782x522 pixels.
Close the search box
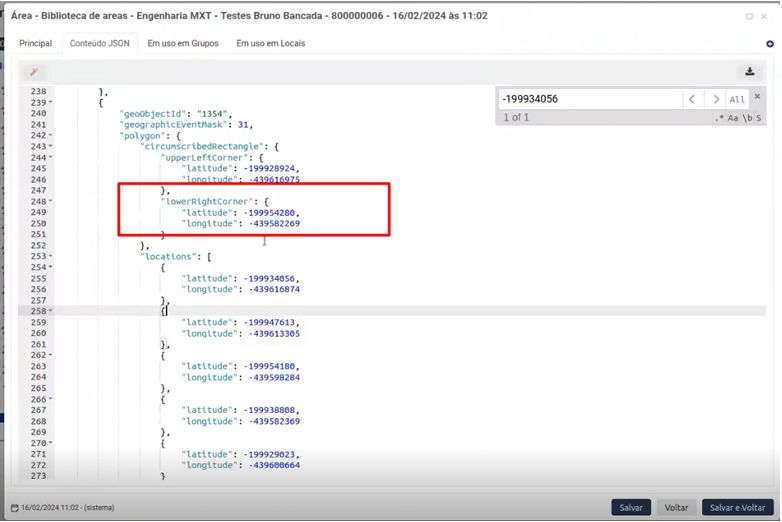pyautogui.click(x=757, y=97)
